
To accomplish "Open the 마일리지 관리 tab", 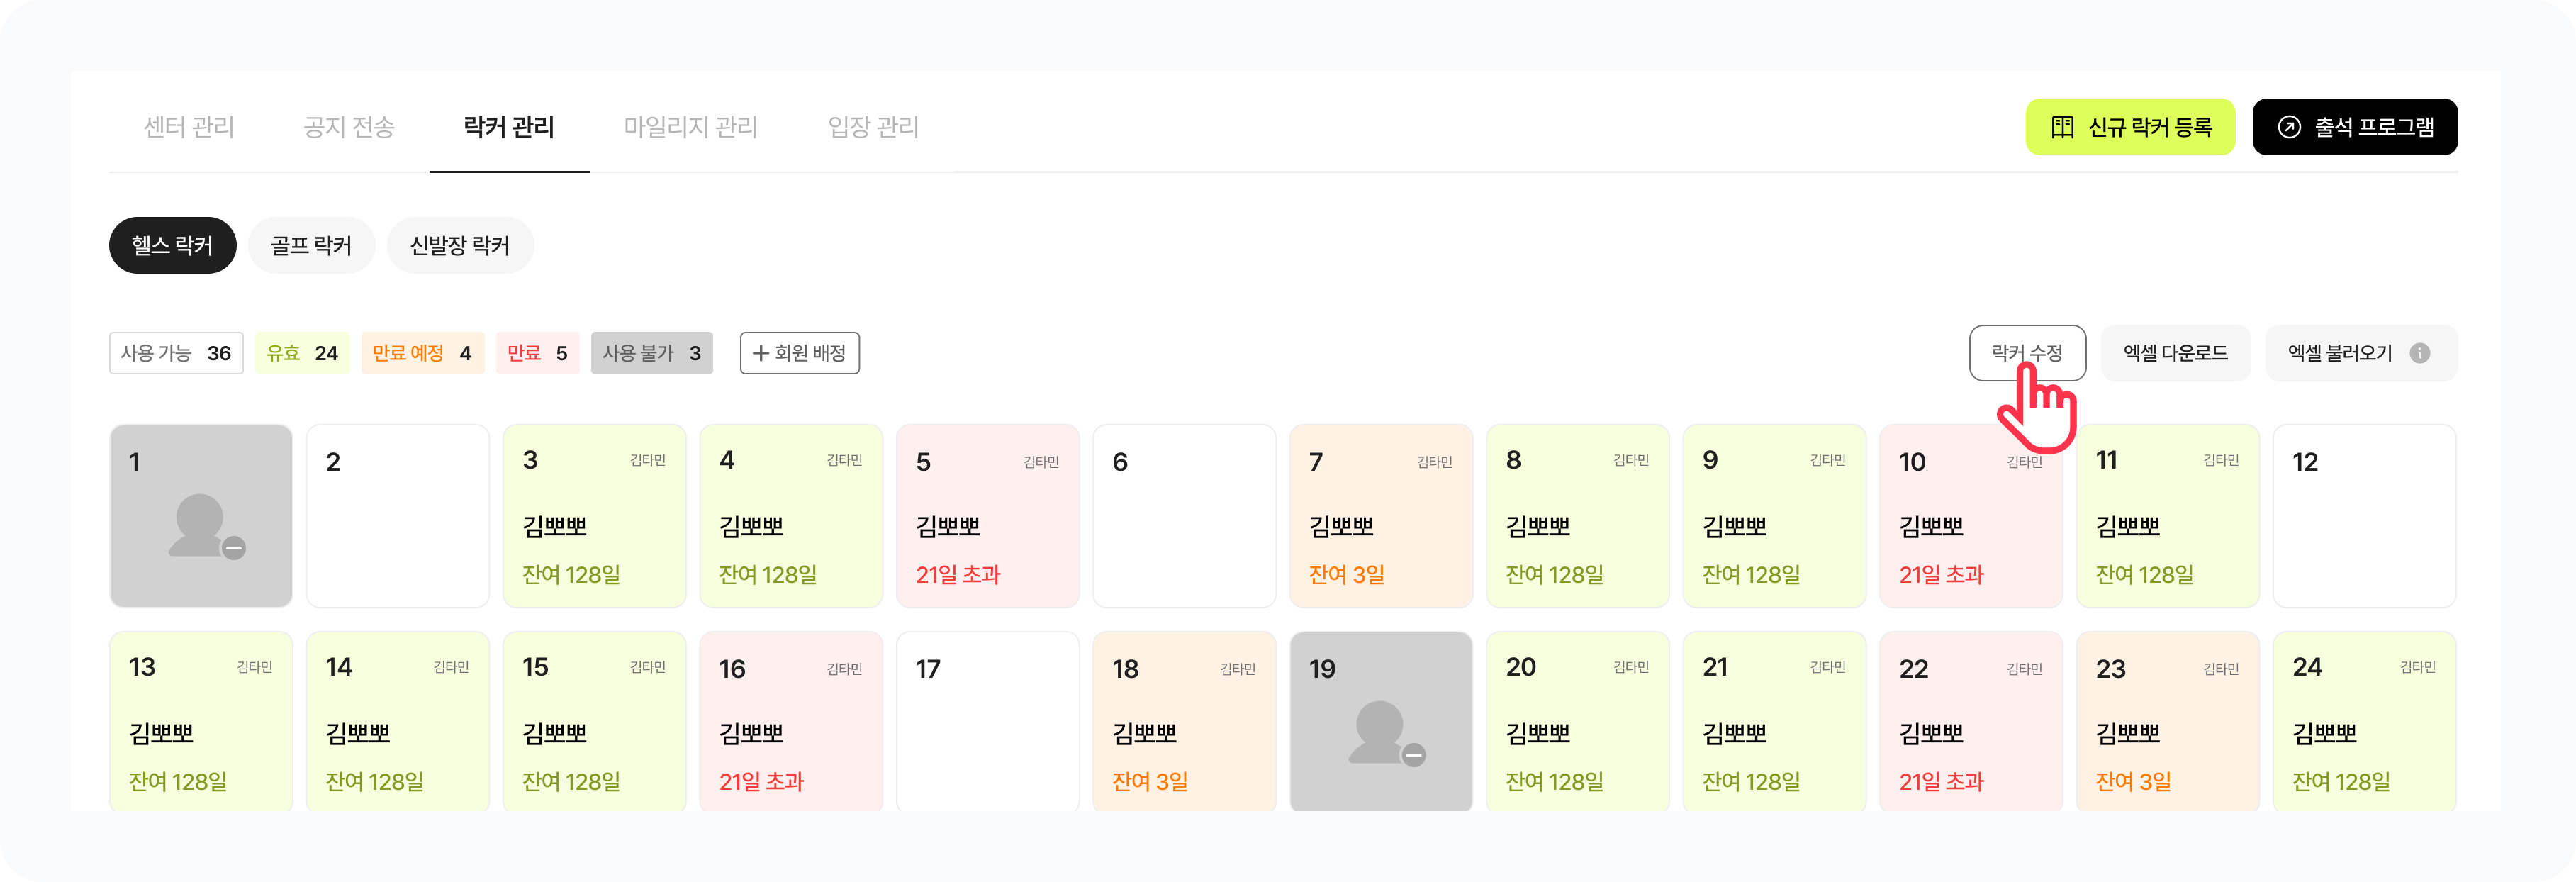I will [x=690, y=127].
